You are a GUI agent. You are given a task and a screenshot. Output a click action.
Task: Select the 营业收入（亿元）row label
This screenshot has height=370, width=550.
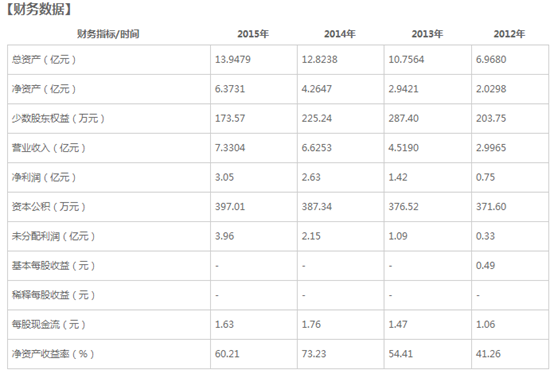click(x=49, y=148)
